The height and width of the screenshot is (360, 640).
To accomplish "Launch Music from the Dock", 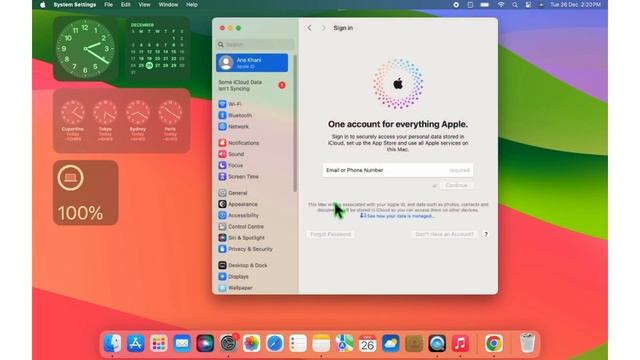I will coord(460,343).
